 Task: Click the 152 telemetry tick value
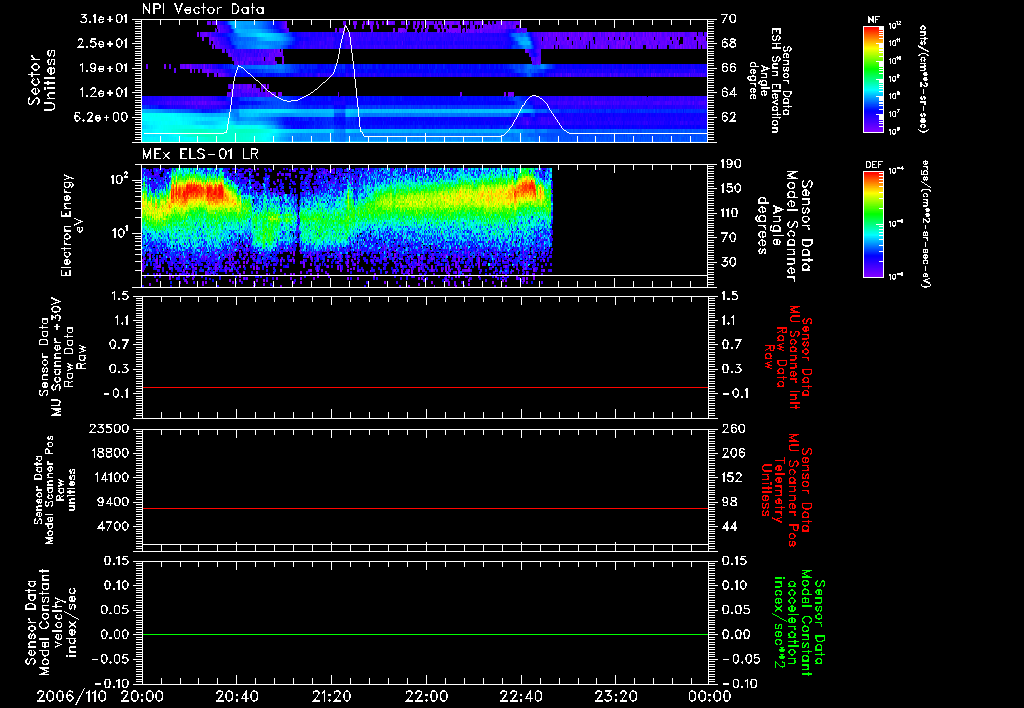tap(731, 477)
